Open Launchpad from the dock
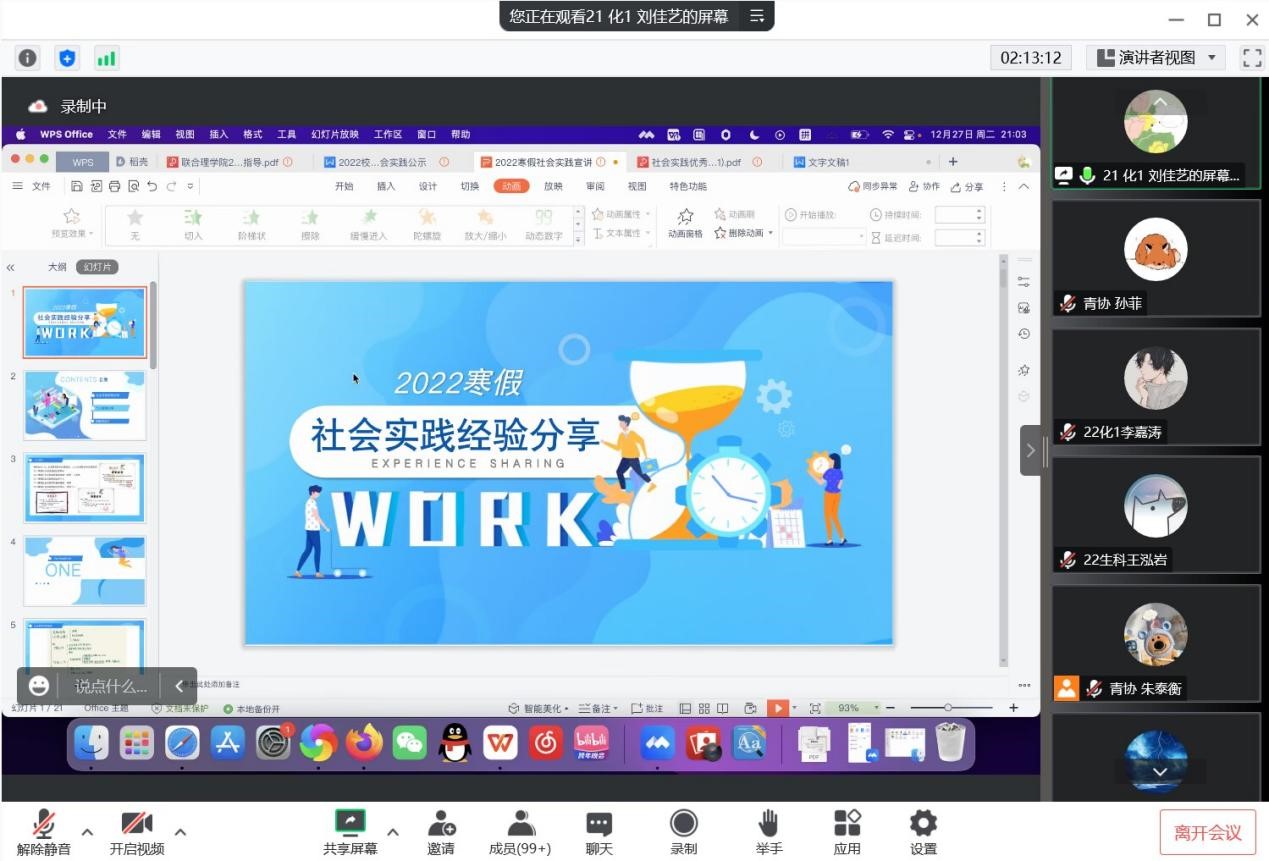1269x861 pixels. (137, 743)
